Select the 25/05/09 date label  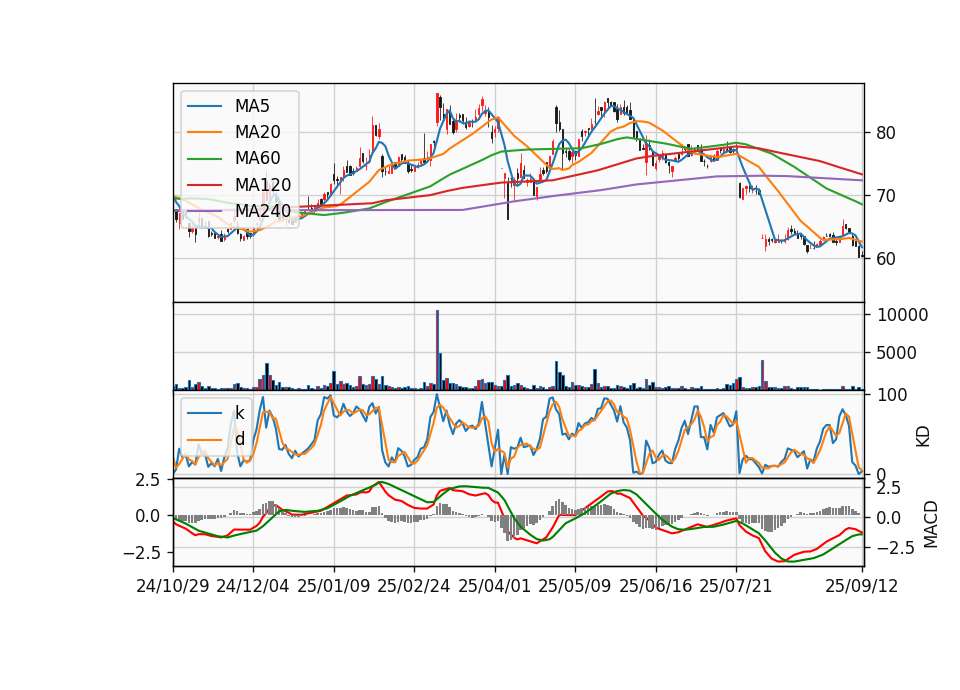(x=575, y=586)
